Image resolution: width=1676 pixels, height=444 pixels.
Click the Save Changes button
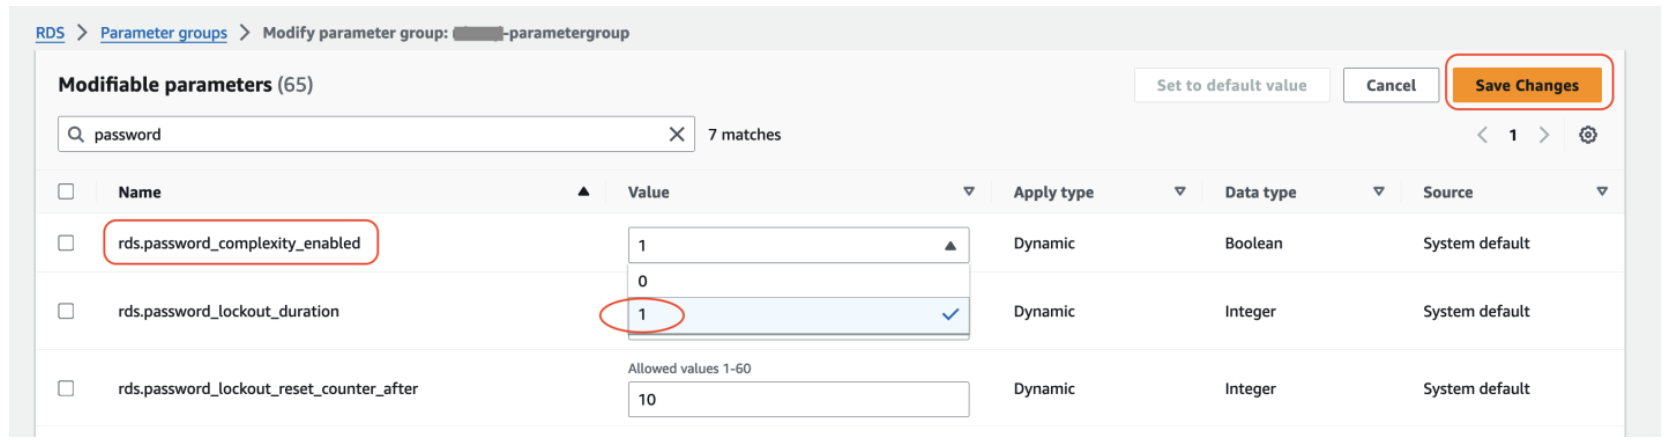(1526, 85)
